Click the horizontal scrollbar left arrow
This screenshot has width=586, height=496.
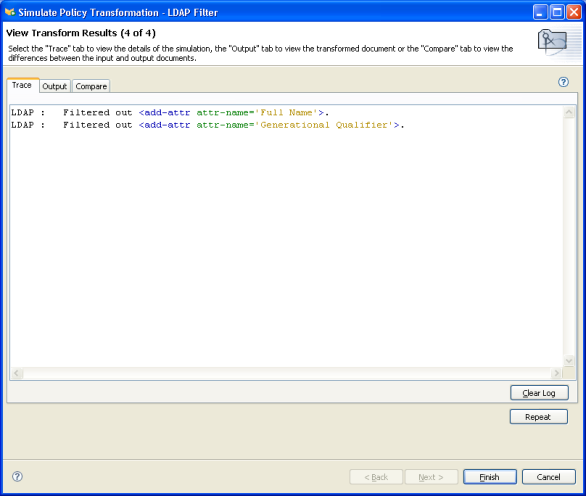tap(16, 373)
